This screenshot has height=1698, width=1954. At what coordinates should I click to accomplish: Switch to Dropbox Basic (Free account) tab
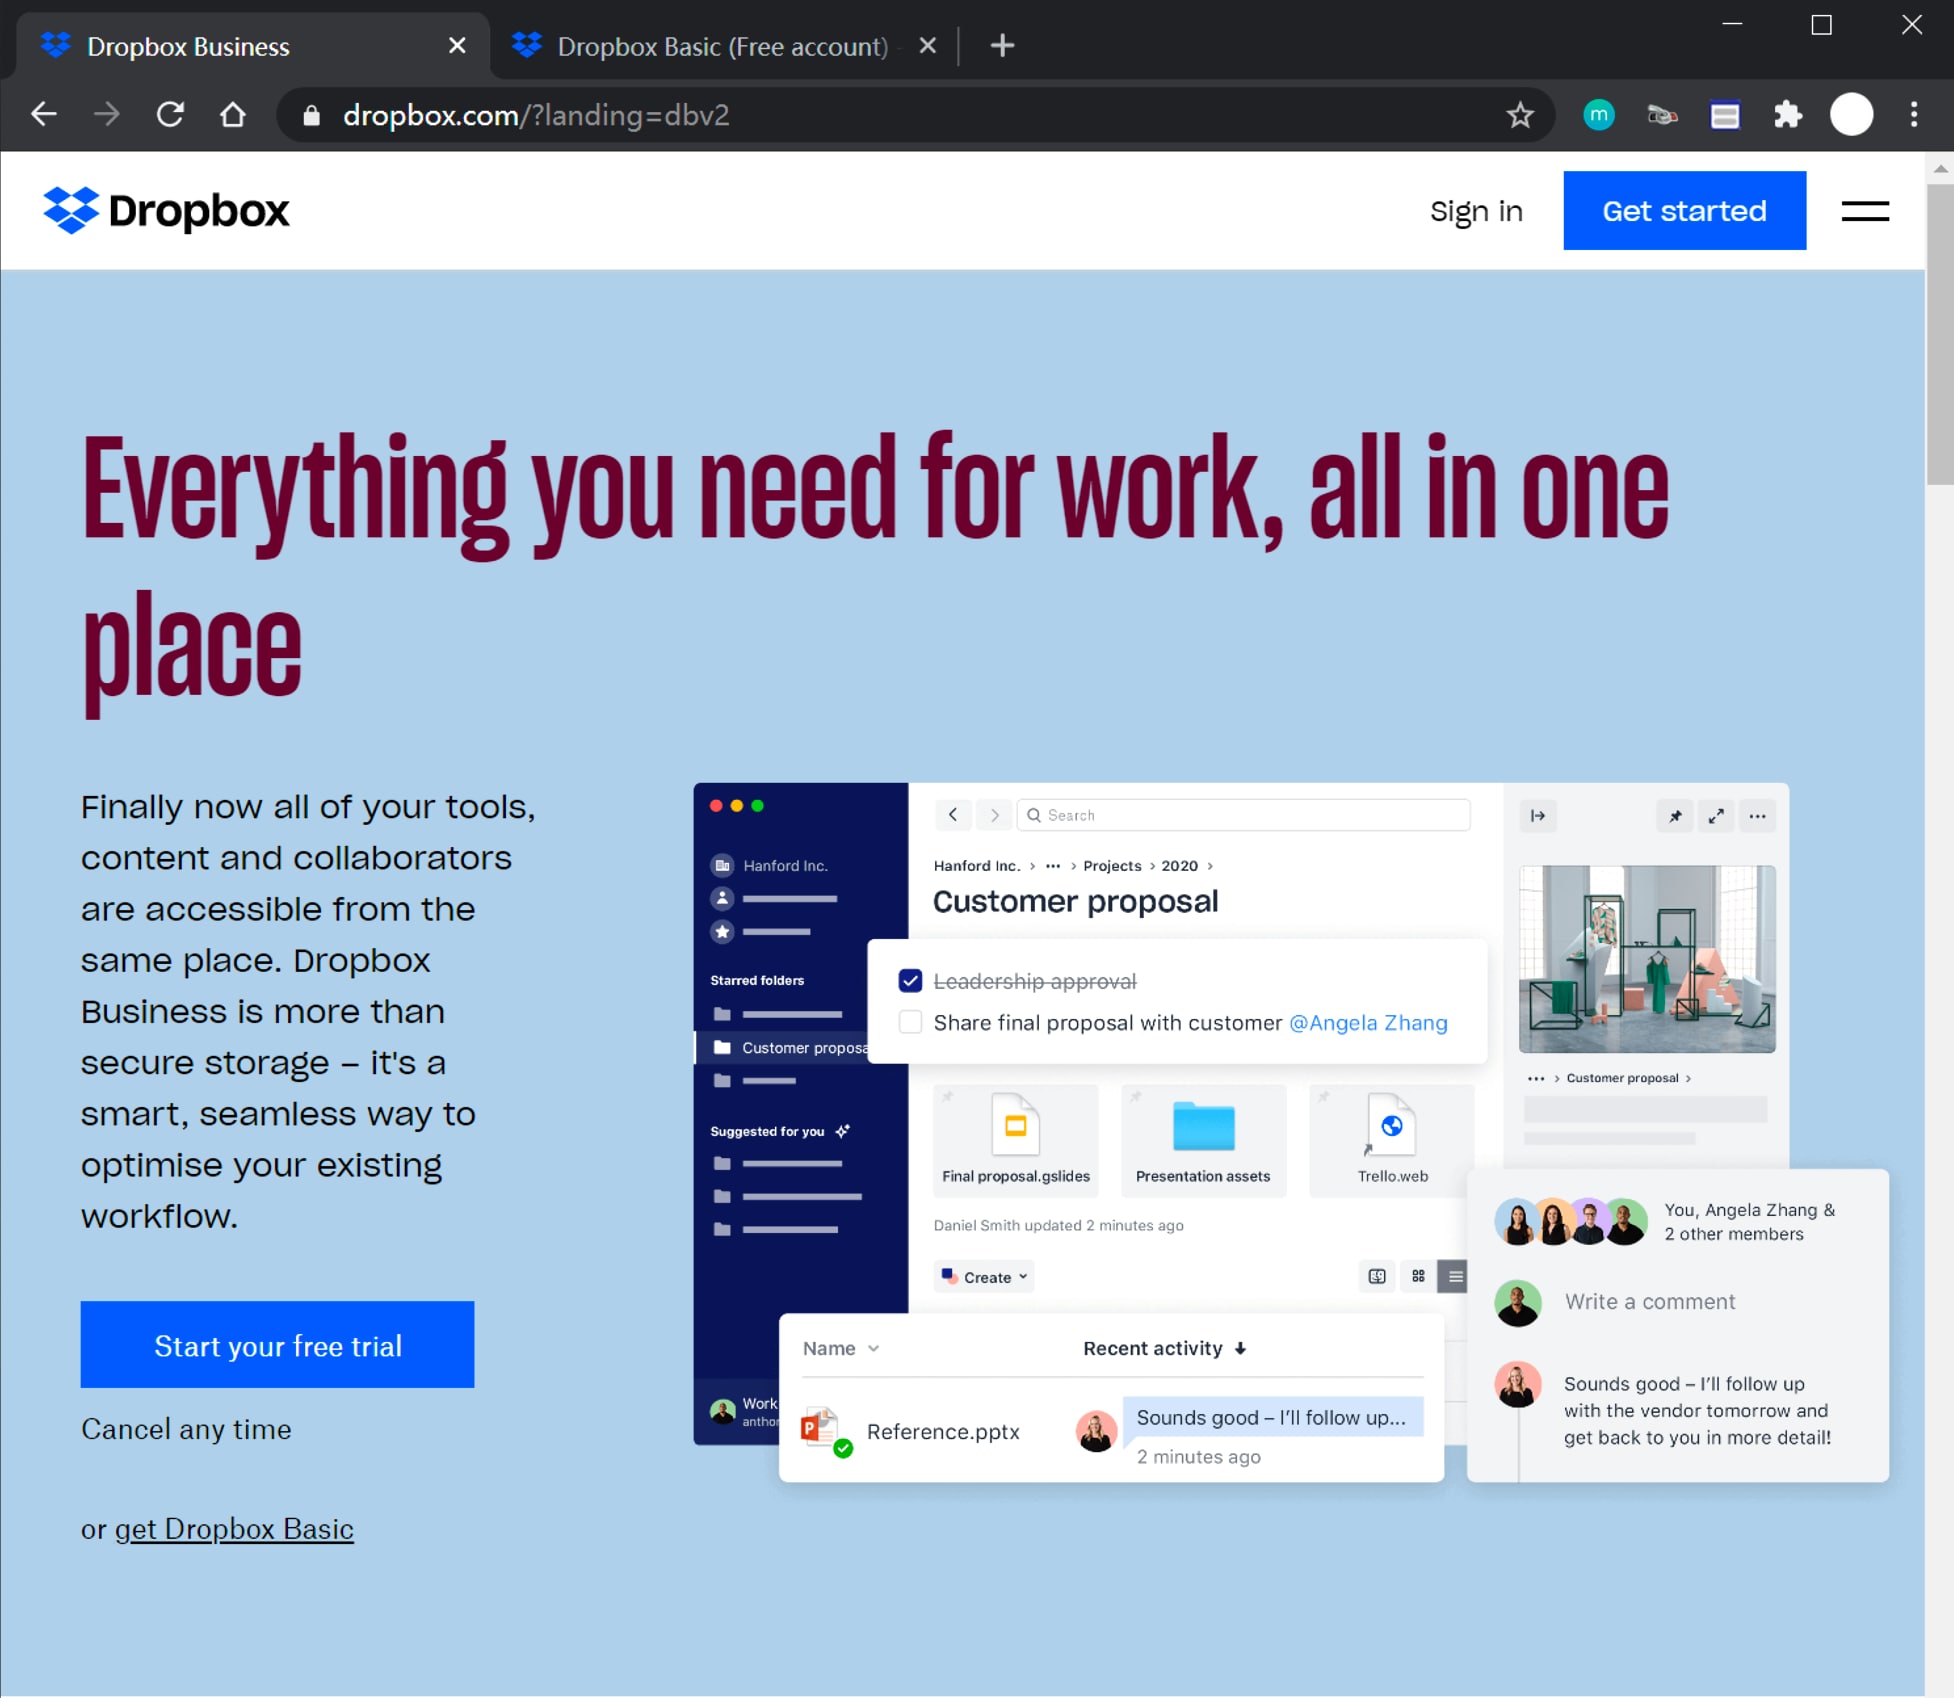click(x=720, y=46)
